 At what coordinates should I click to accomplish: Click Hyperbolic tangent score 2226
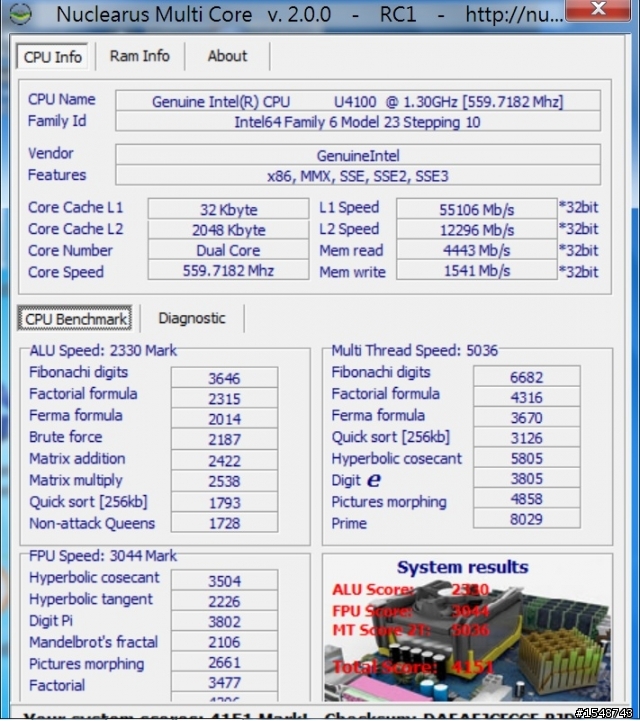coord(224,601)
